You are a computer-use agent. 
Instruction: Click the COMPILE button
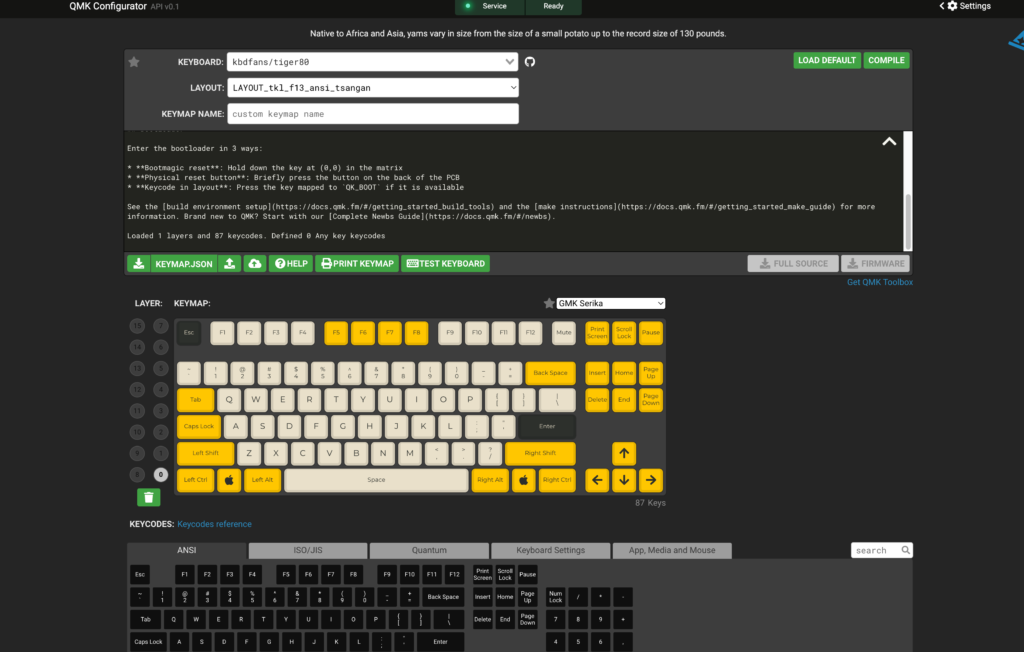point(886,60)
